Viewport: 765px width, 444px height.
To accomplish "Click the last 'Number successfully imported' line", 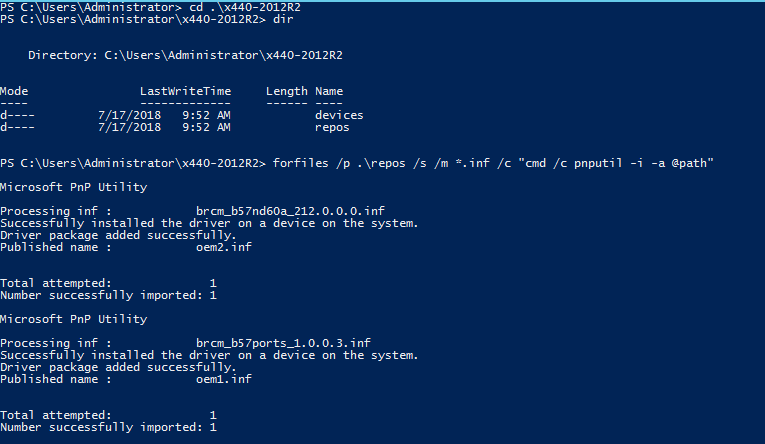I will pyautogui.click(x=108, y=427).
